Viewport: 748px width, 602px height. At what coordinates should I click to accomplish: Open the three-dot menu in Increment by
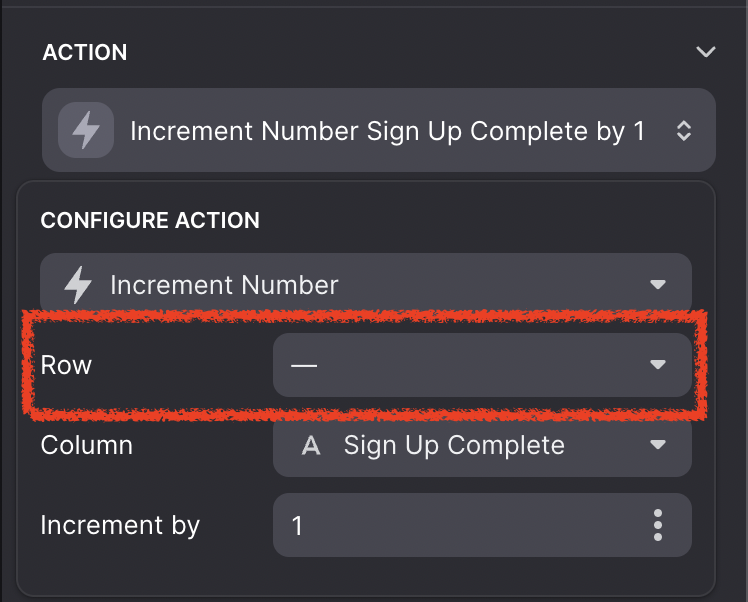[658, 525]
